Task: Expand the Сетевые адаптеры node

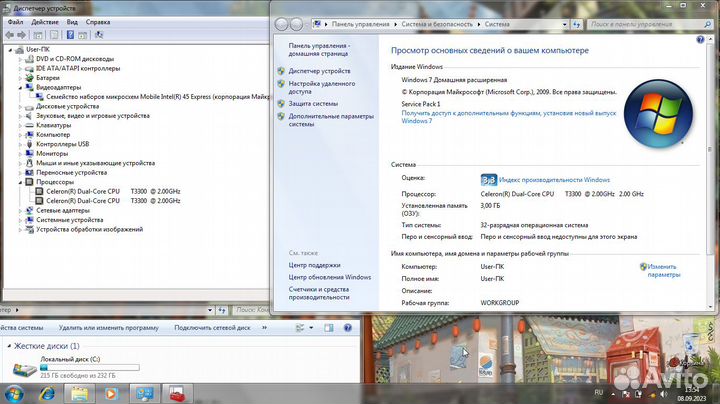Action: pos(20,210)
